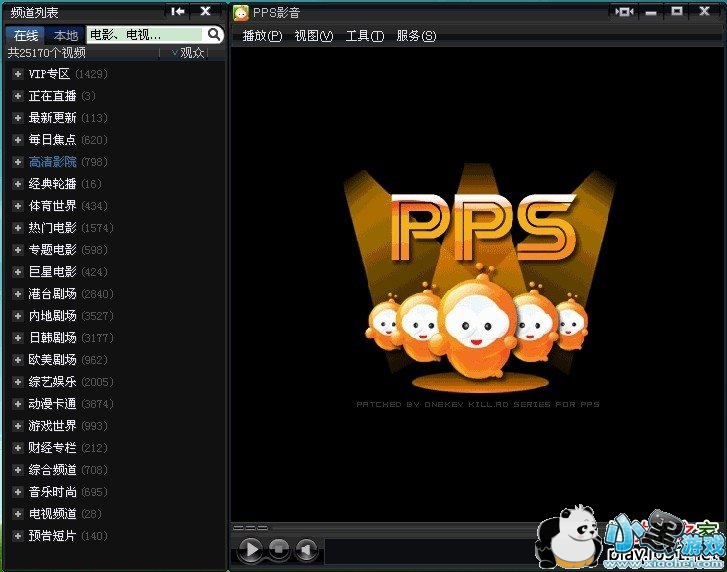Select the 财经专栏 channel label
Screen dimensions: 727x572
52,448
